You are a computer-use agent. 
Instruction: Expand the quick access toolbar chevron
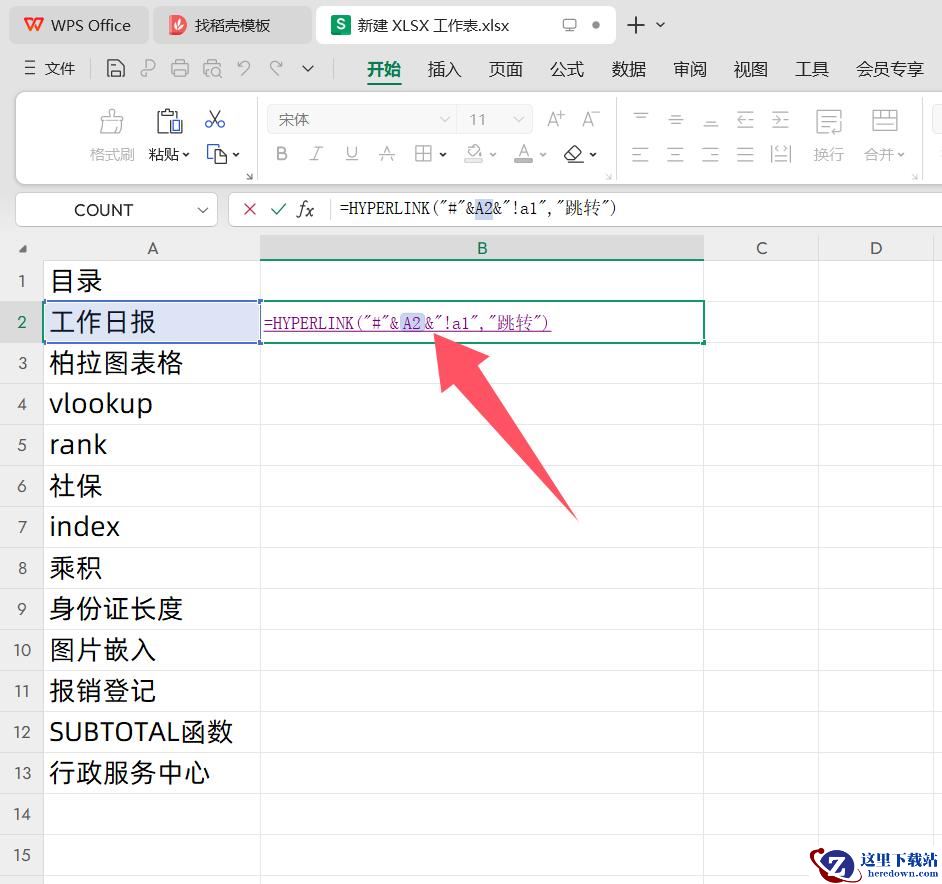point(308,69)
